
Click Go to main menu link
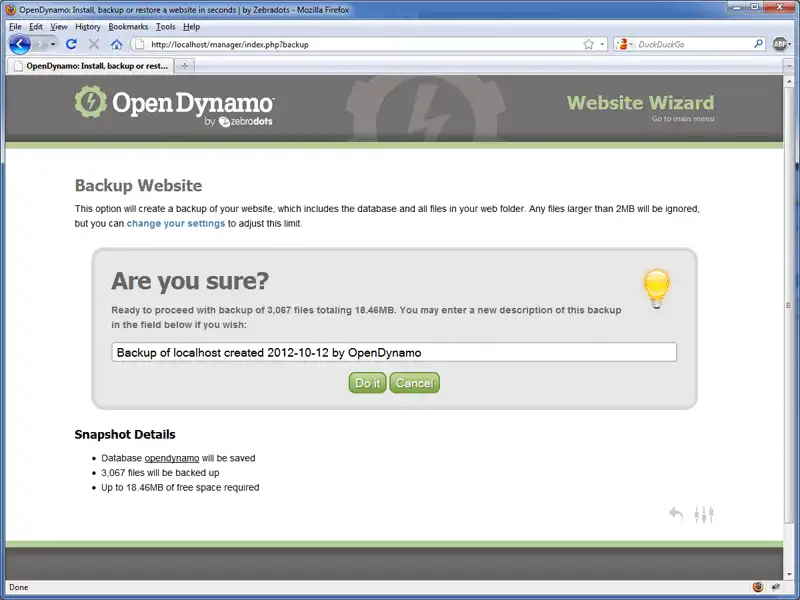pos(683,119)
